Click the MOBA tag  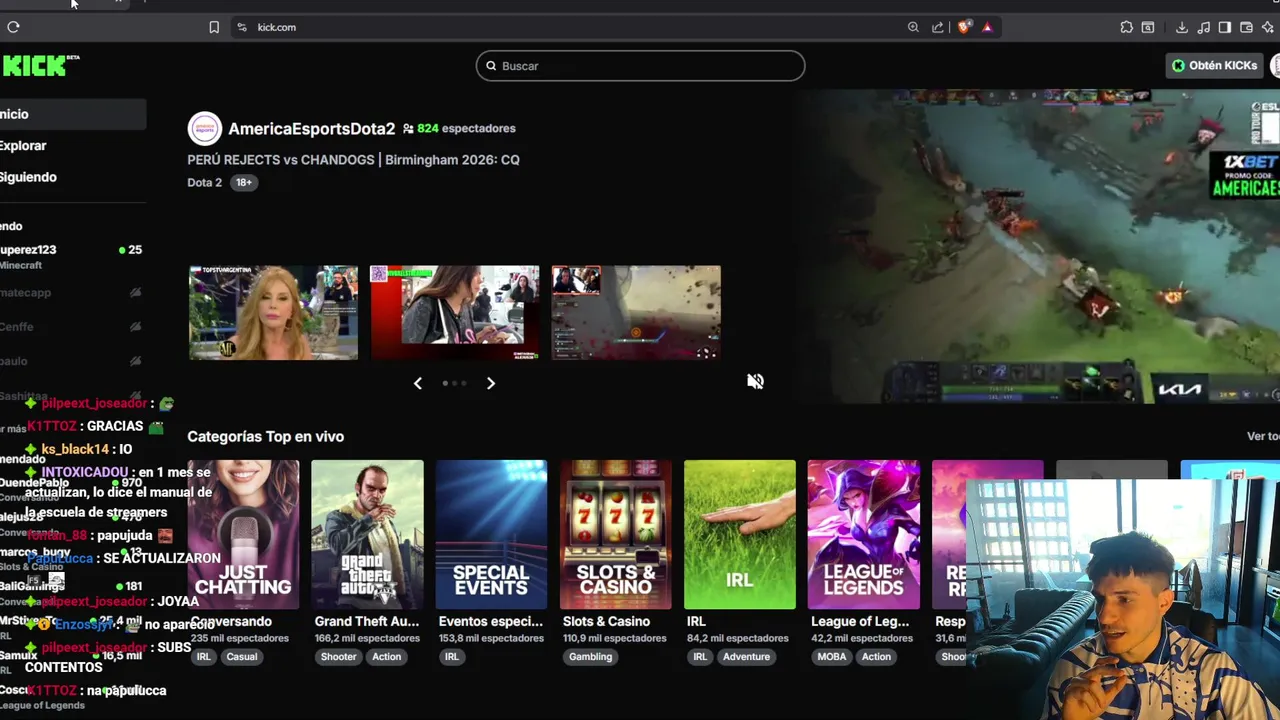point(832,657)
